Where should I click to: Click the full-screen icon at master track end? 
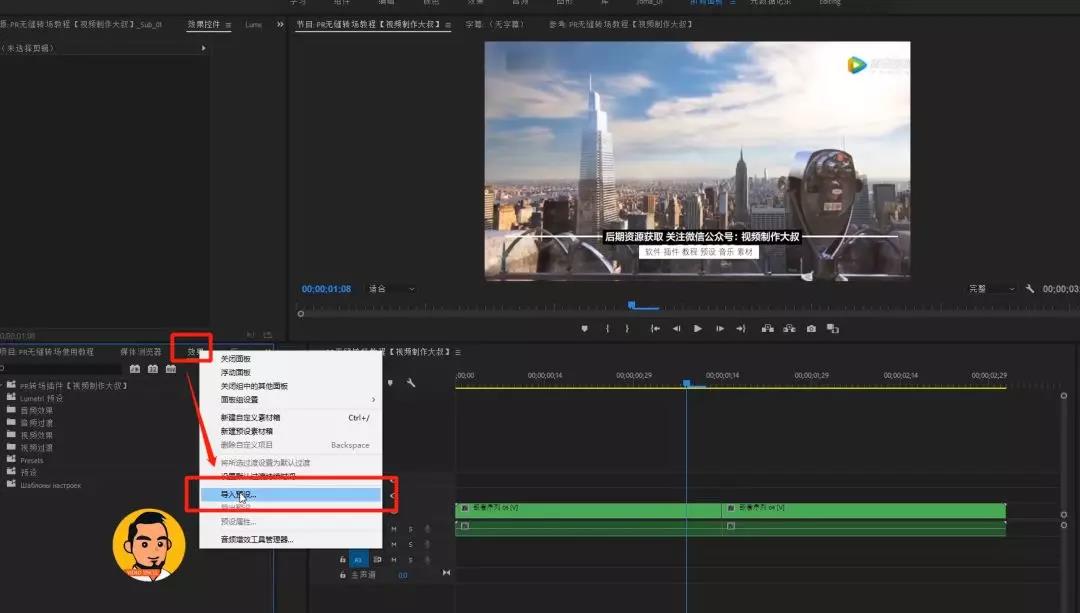tap(446, 572)
